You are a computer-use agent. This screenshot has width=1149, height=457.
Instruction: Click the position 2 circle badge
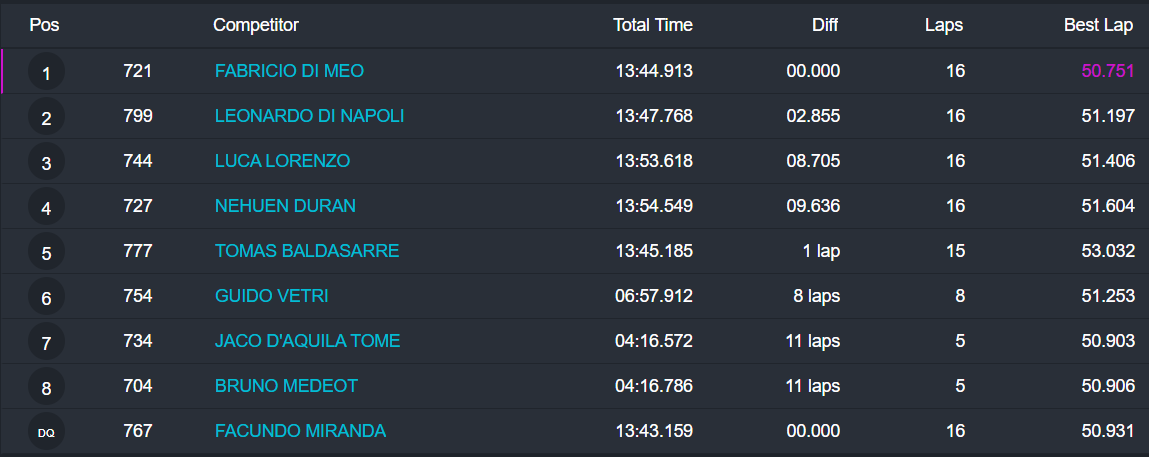coord(46,118)
